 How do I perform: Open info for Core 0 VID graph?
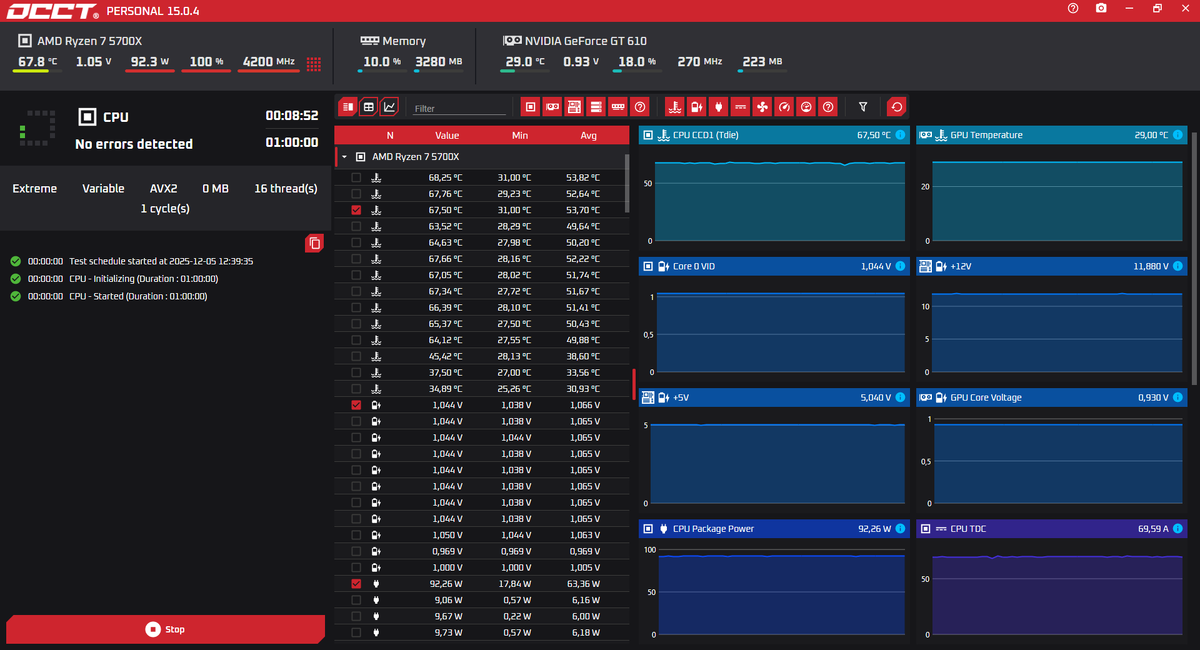[899, 266]
